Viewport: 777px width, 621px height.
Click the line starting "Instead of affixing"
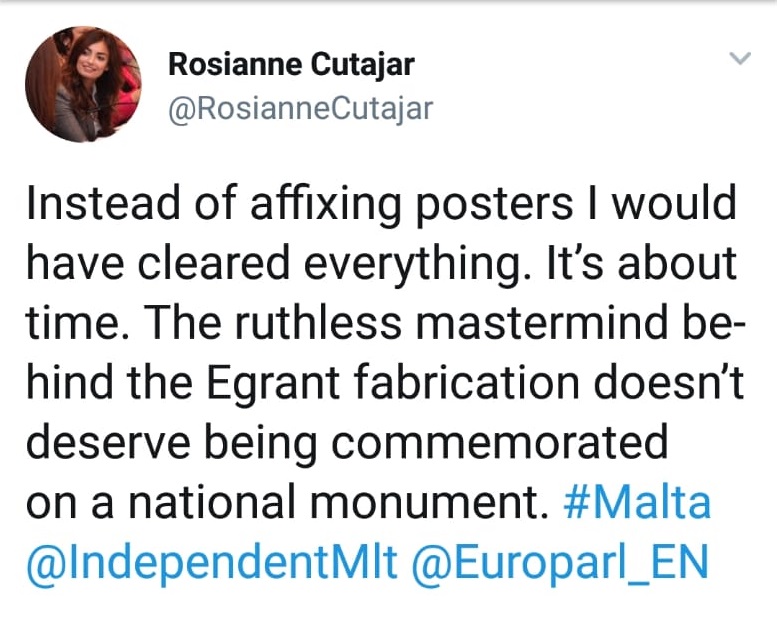pyautogui.click(x=380, y=207)
